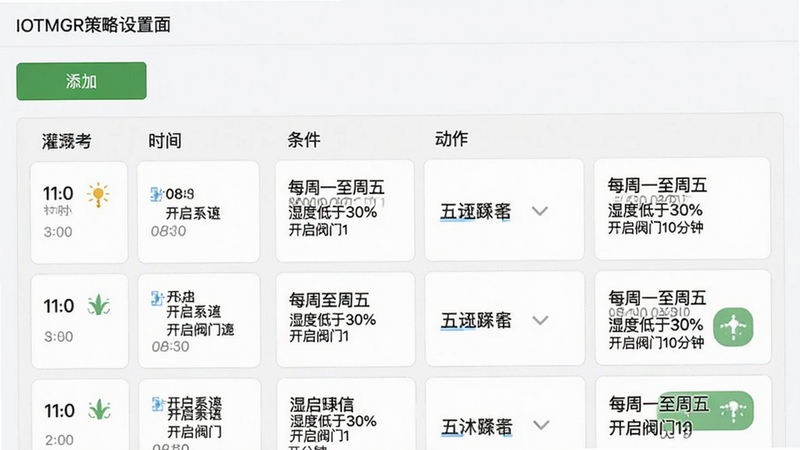The height and width of the screenshot is (450, 800).
Task: Toggle the green sprinkler switch in third row
Action: 706,411
